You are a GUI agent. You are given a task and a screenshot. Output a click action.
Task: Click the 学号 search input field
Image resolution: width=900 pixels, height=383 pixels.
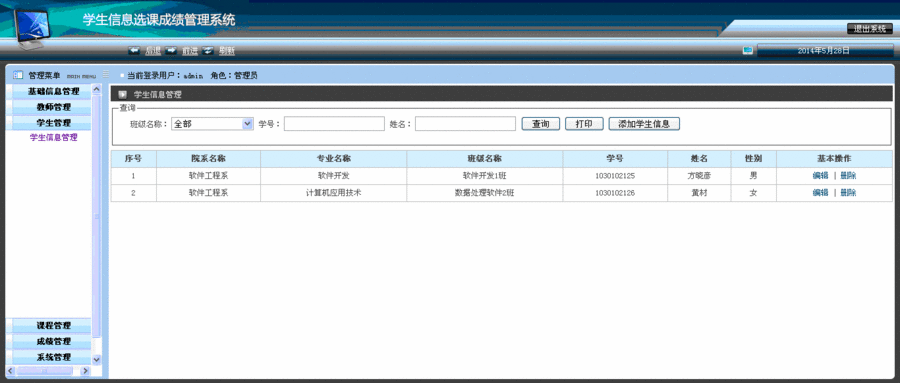click(x=334, y=123)
